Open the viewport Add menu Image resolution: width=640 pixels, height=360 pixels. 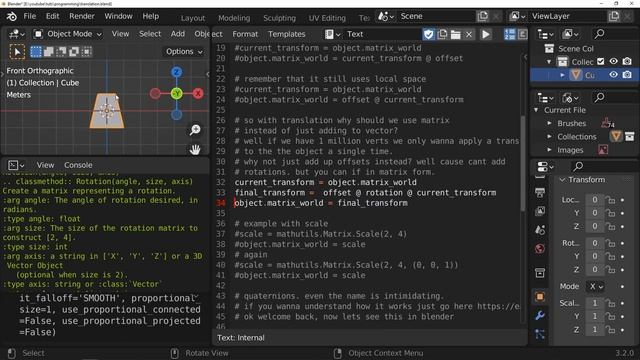tap(178, 34)
